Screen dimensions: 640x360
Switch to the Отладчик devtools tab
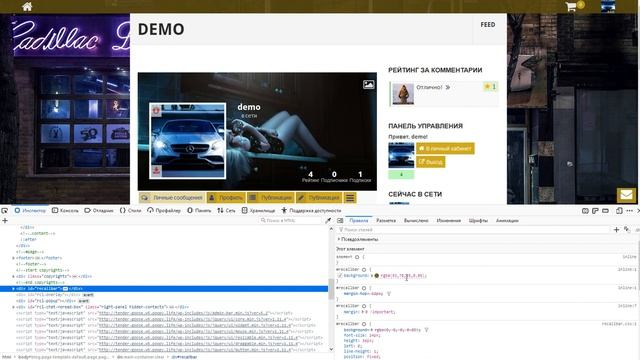click(x=99, y=211)
